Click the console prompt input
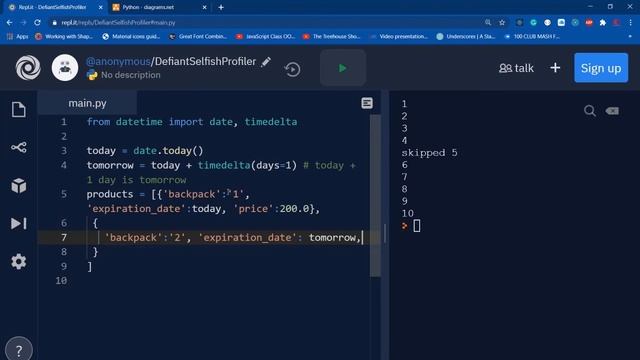This screenshot has width=640, height=360. coord(417,226)
